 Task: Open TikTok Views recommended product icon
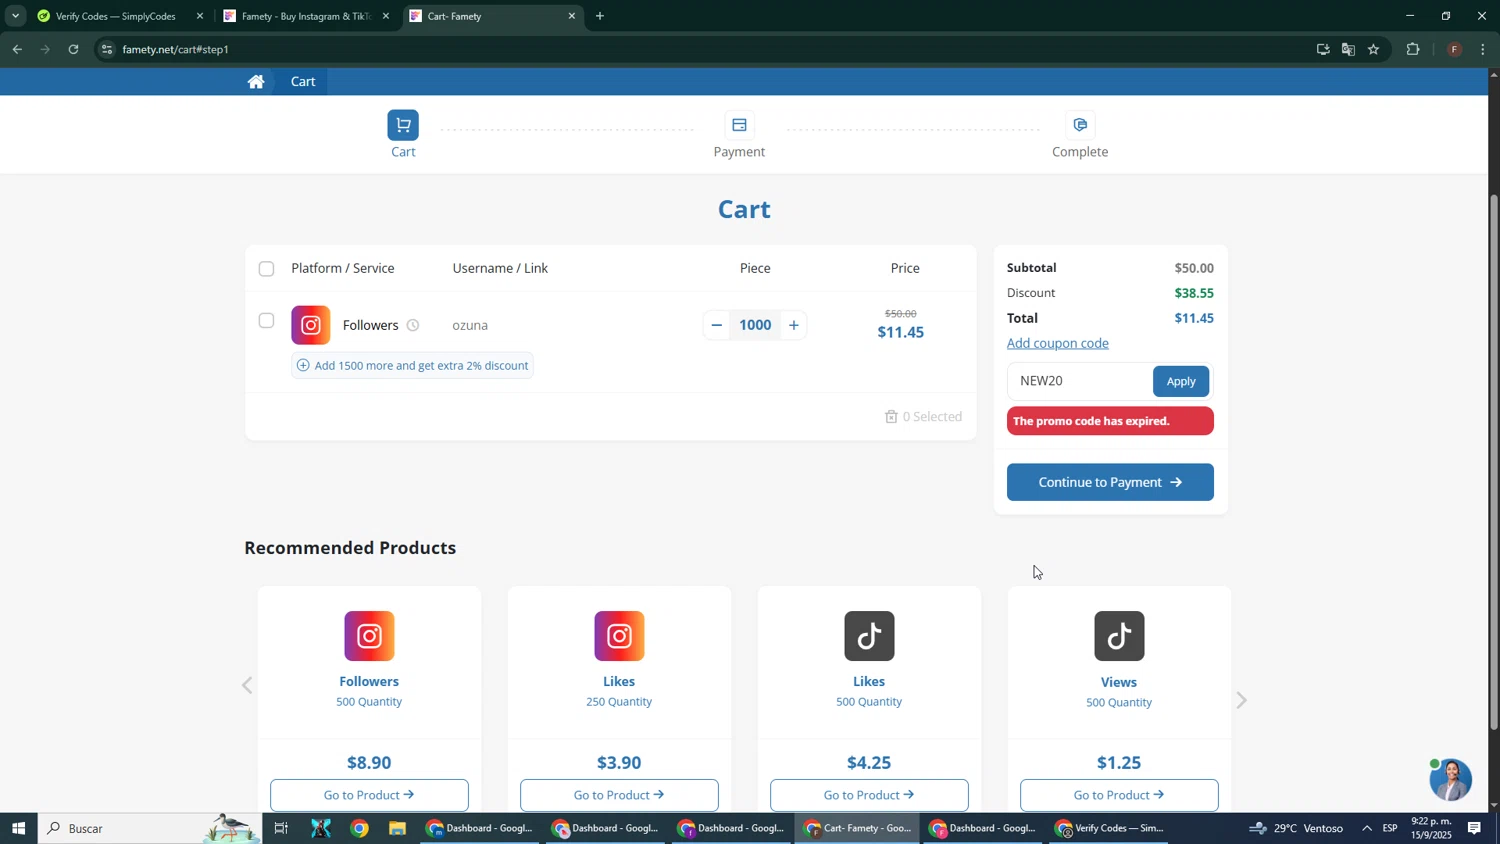(x=1119, y=636)
